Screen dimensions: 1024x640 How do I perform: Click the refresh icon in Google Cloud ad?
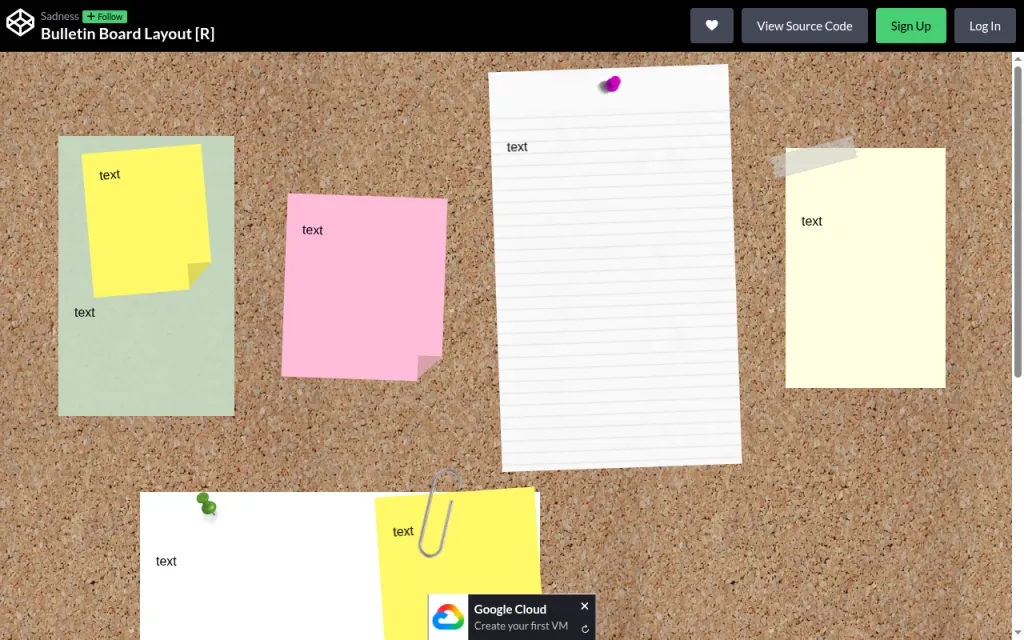585,630
